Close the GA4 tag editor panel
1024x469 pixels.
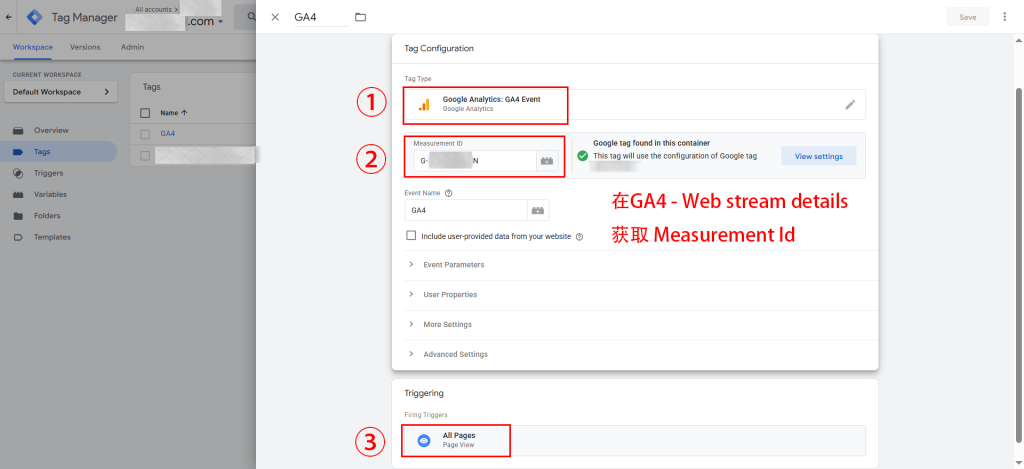tap(275, 18)
